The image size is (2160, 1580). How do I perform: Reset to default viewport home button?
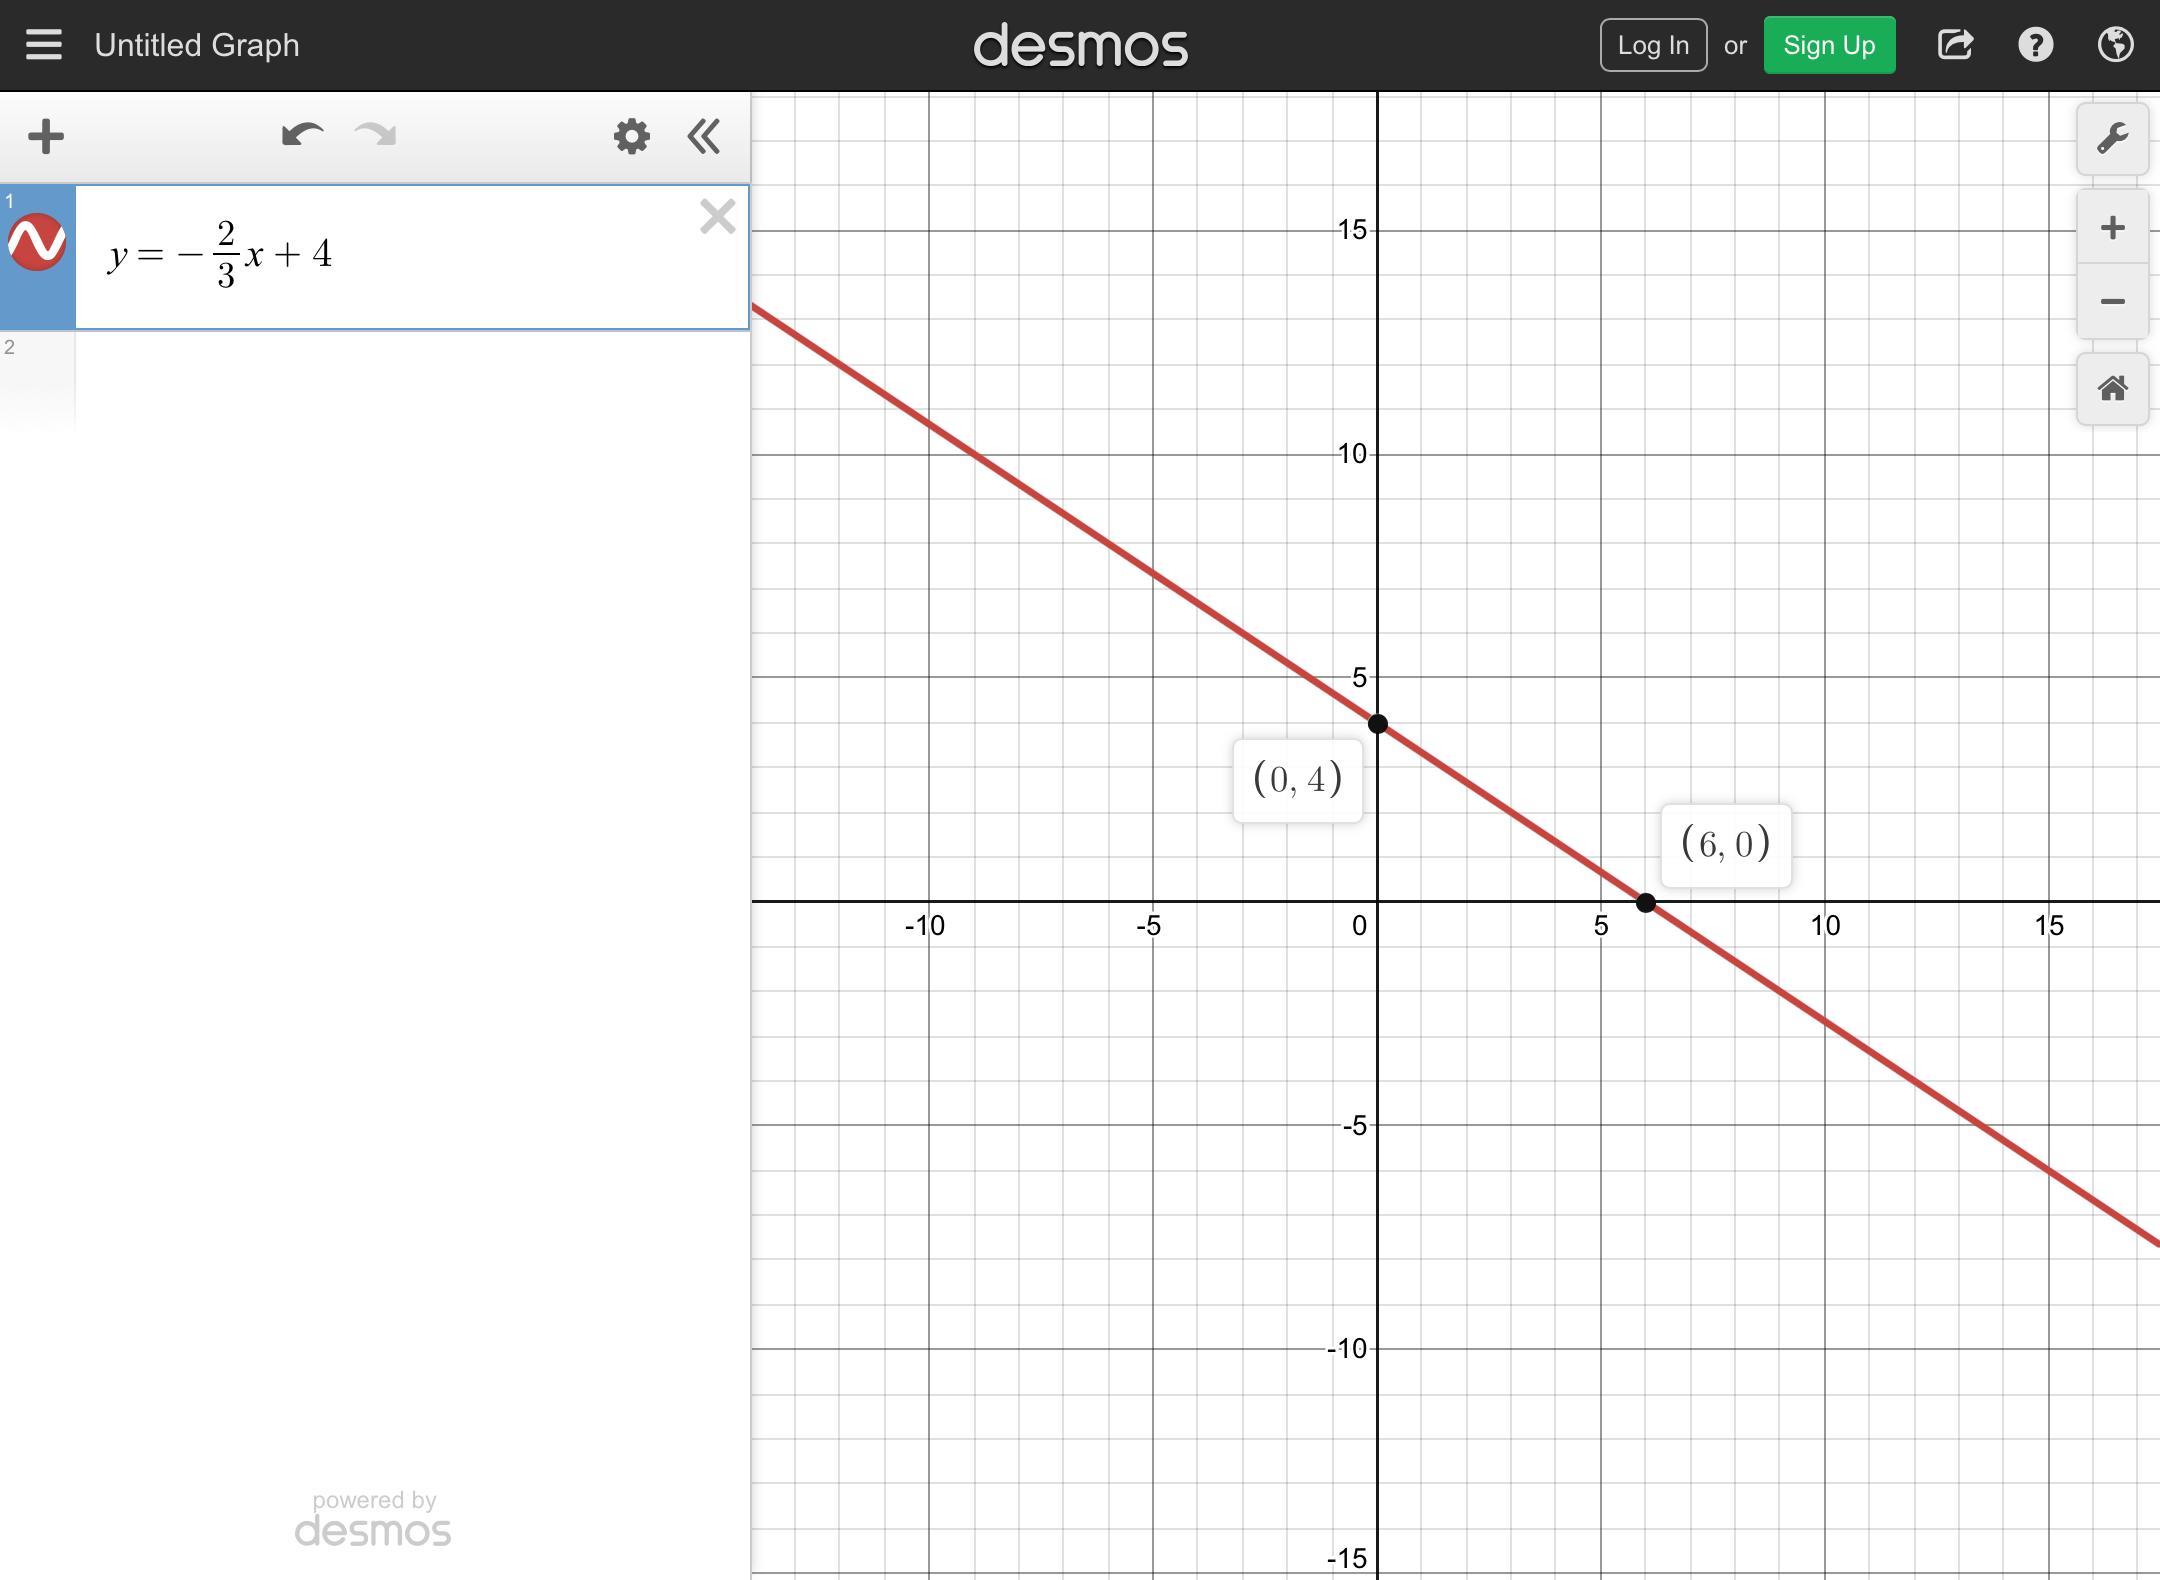2112,389
